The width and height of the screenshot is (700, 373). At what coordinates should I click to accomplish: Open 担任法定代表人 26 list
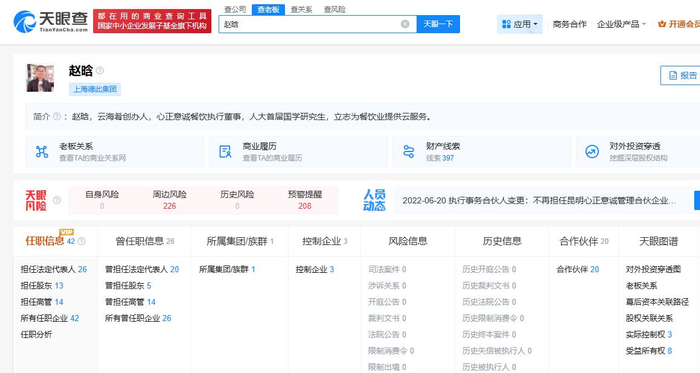[x=54, y=269]
